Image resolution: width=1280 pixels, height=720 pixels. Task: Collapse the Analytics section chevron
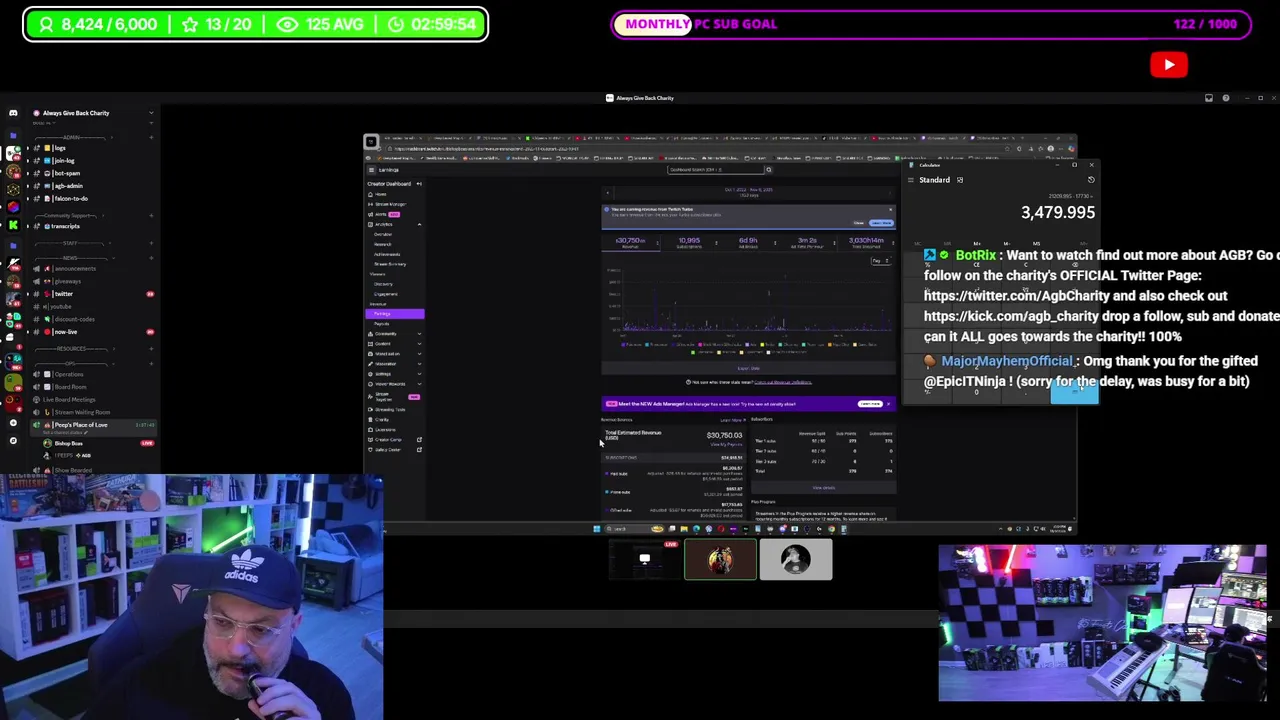(419, 224)
